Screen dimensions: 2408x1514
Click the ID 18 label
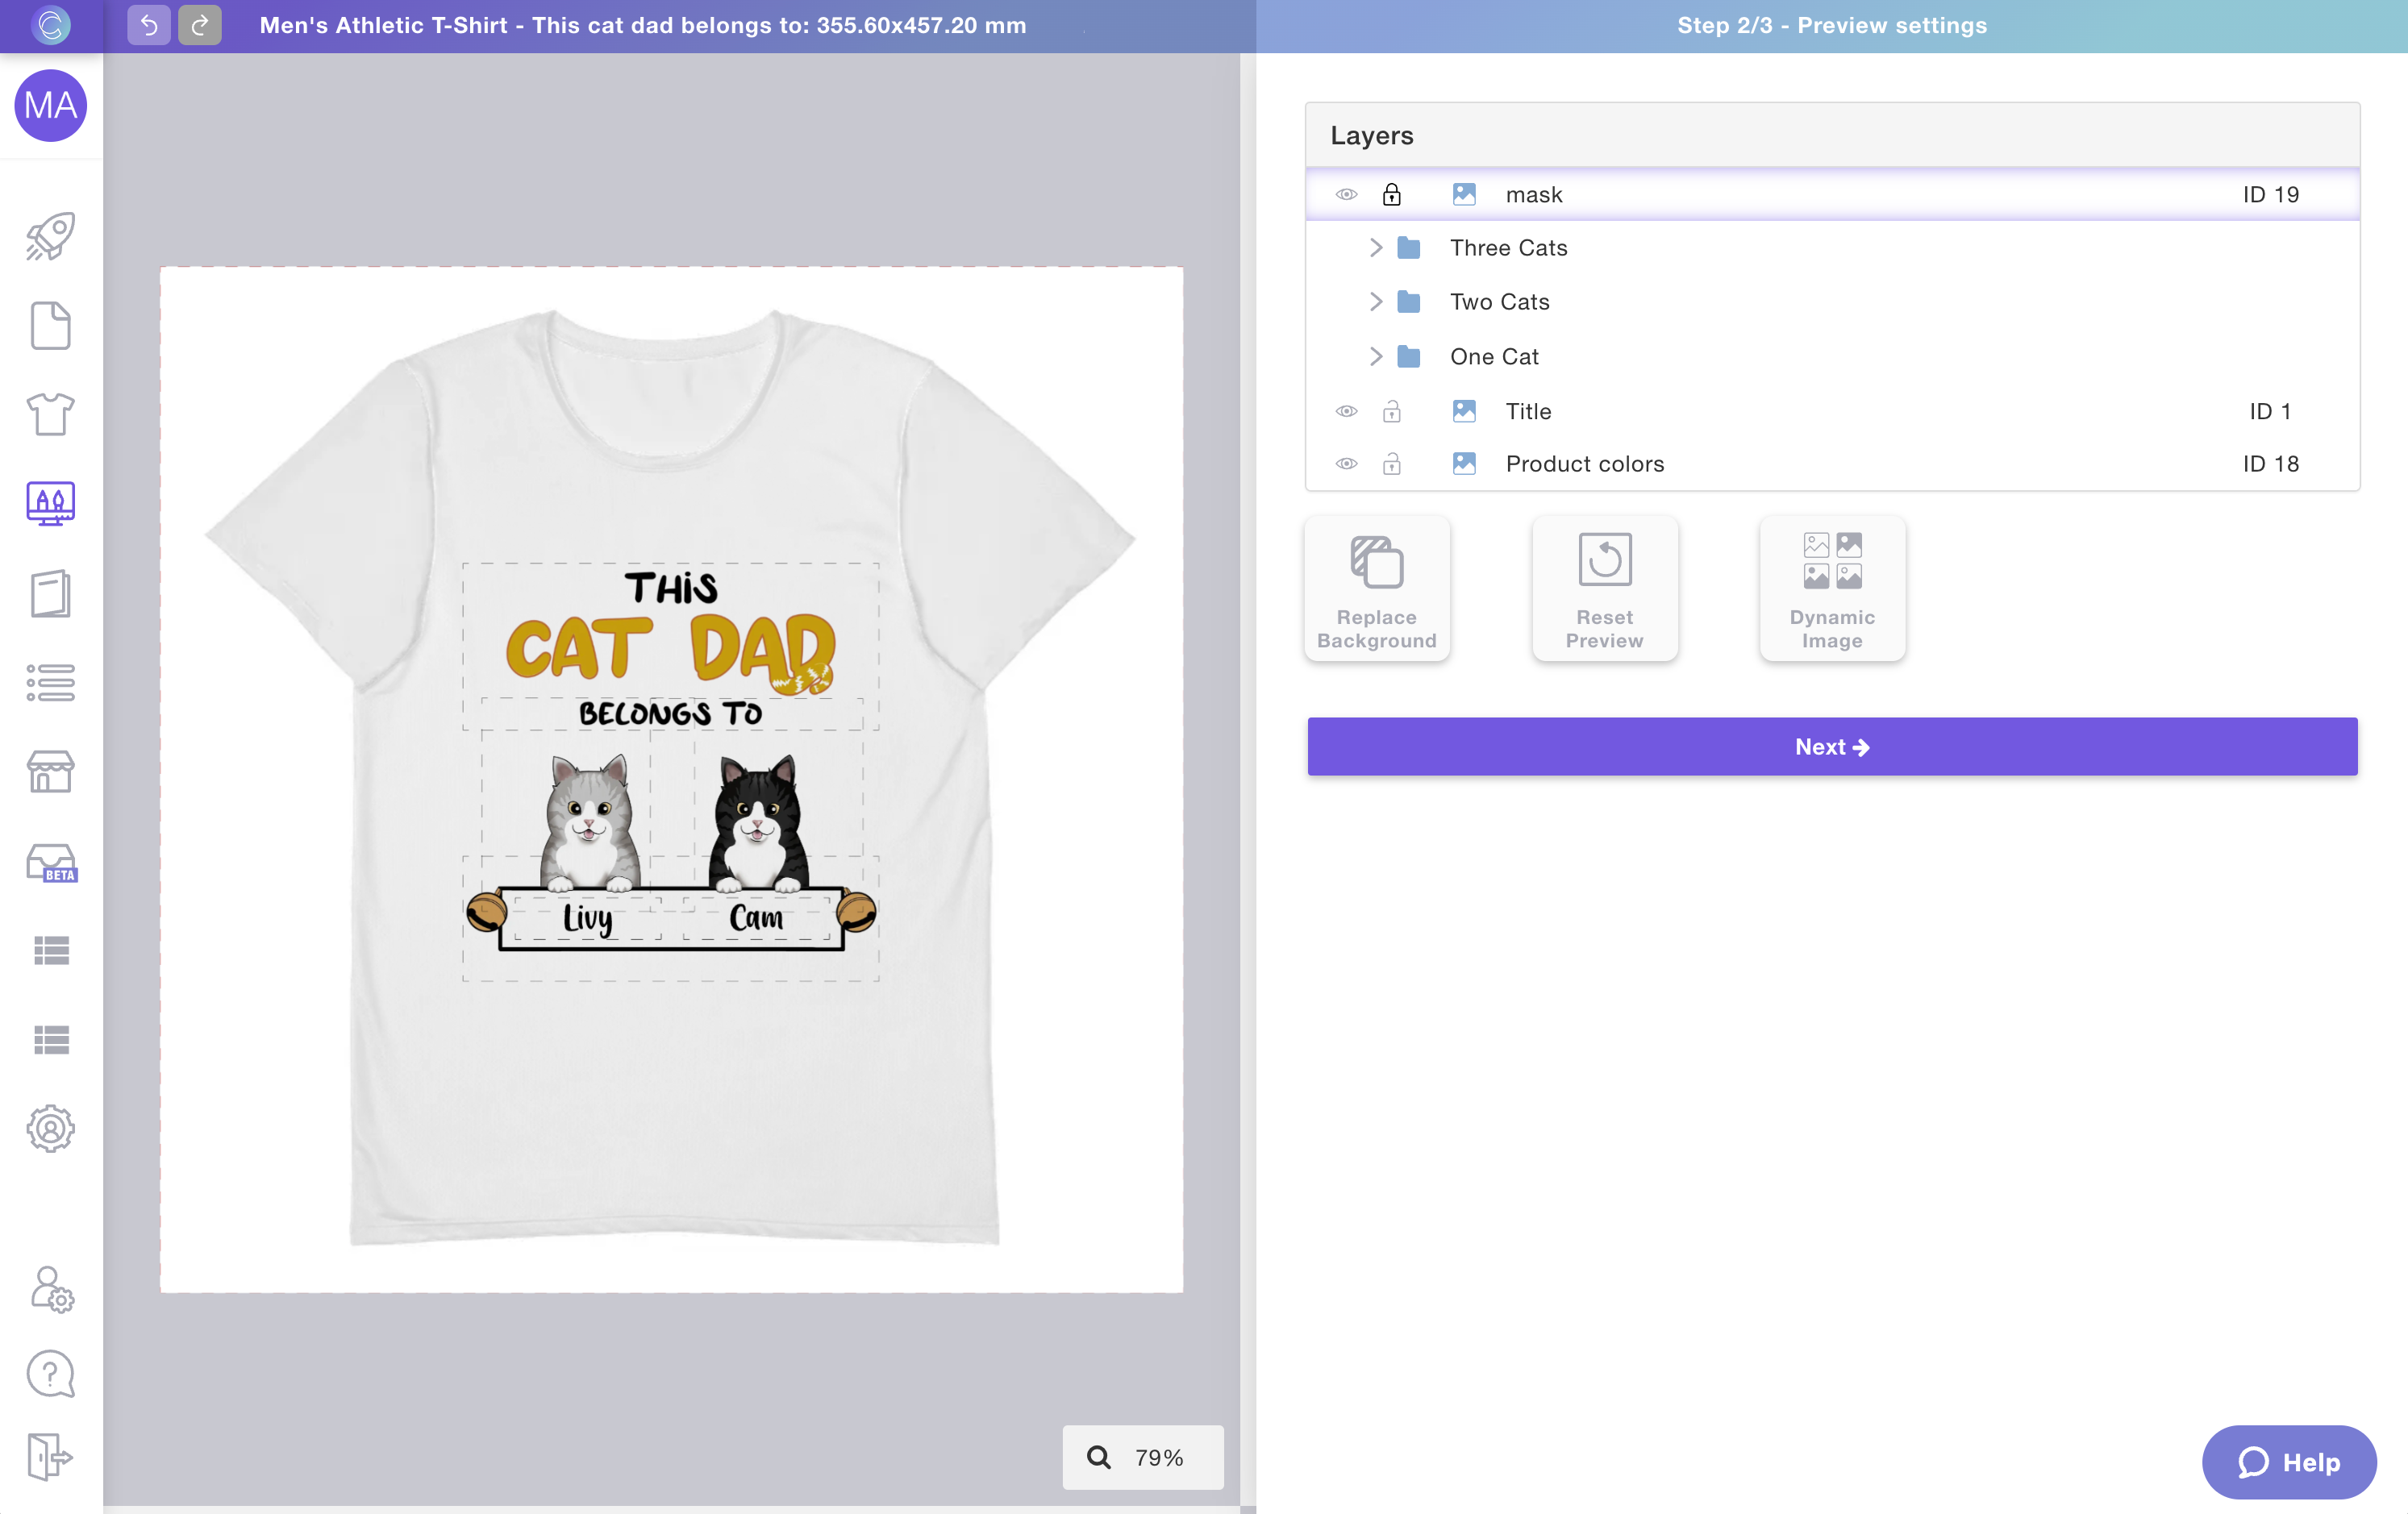click(2271, 464)
